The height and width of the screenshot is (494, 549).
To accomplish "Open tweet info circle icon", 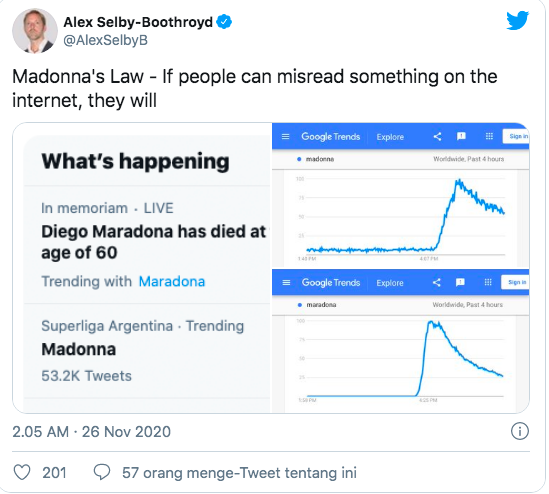I will 520,431.
